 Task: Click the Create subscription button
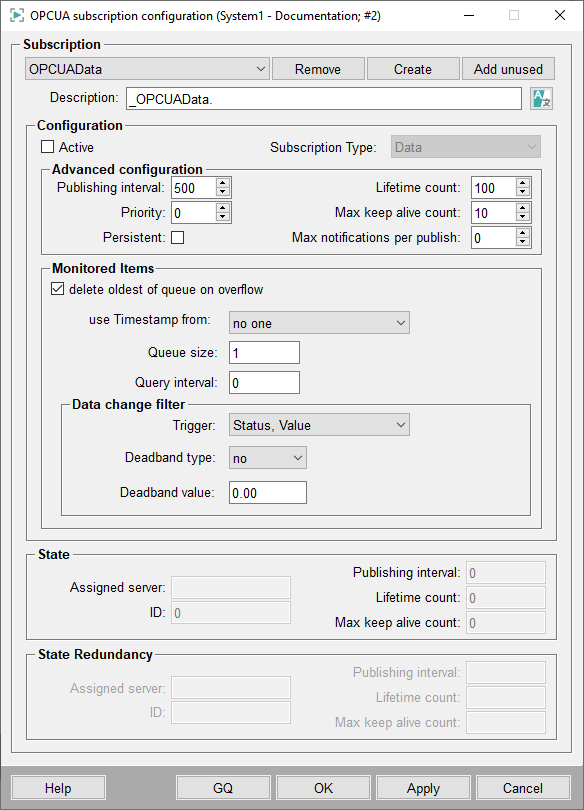point(413,69)
